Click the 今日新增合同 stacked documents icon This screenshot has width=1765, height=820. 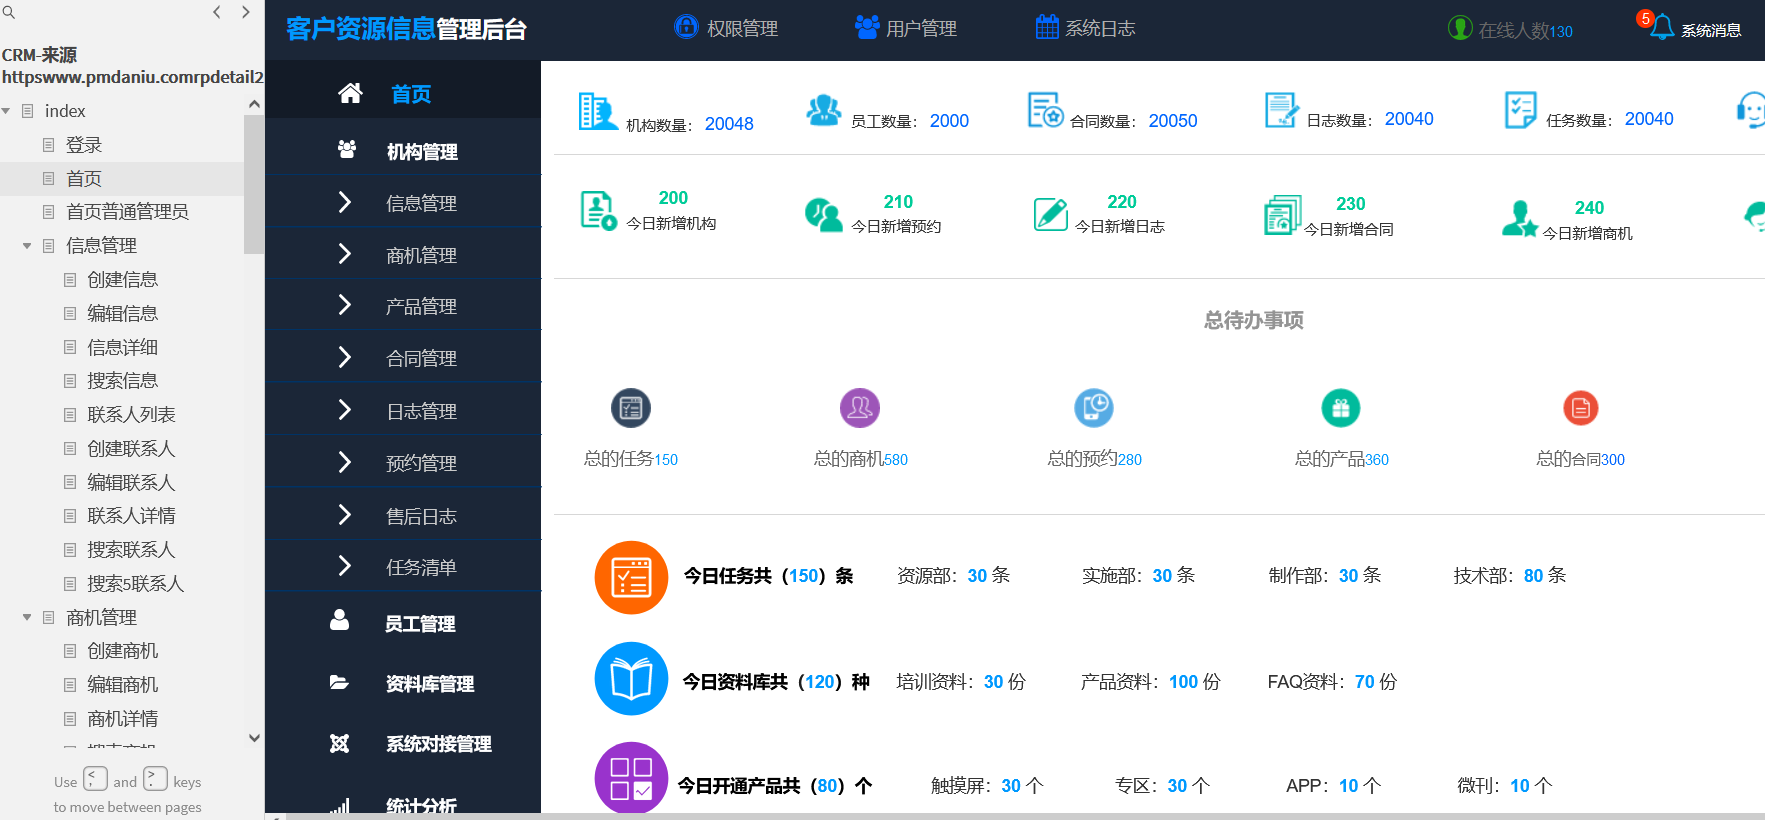pyautogui.click(x=1282, y=215)
